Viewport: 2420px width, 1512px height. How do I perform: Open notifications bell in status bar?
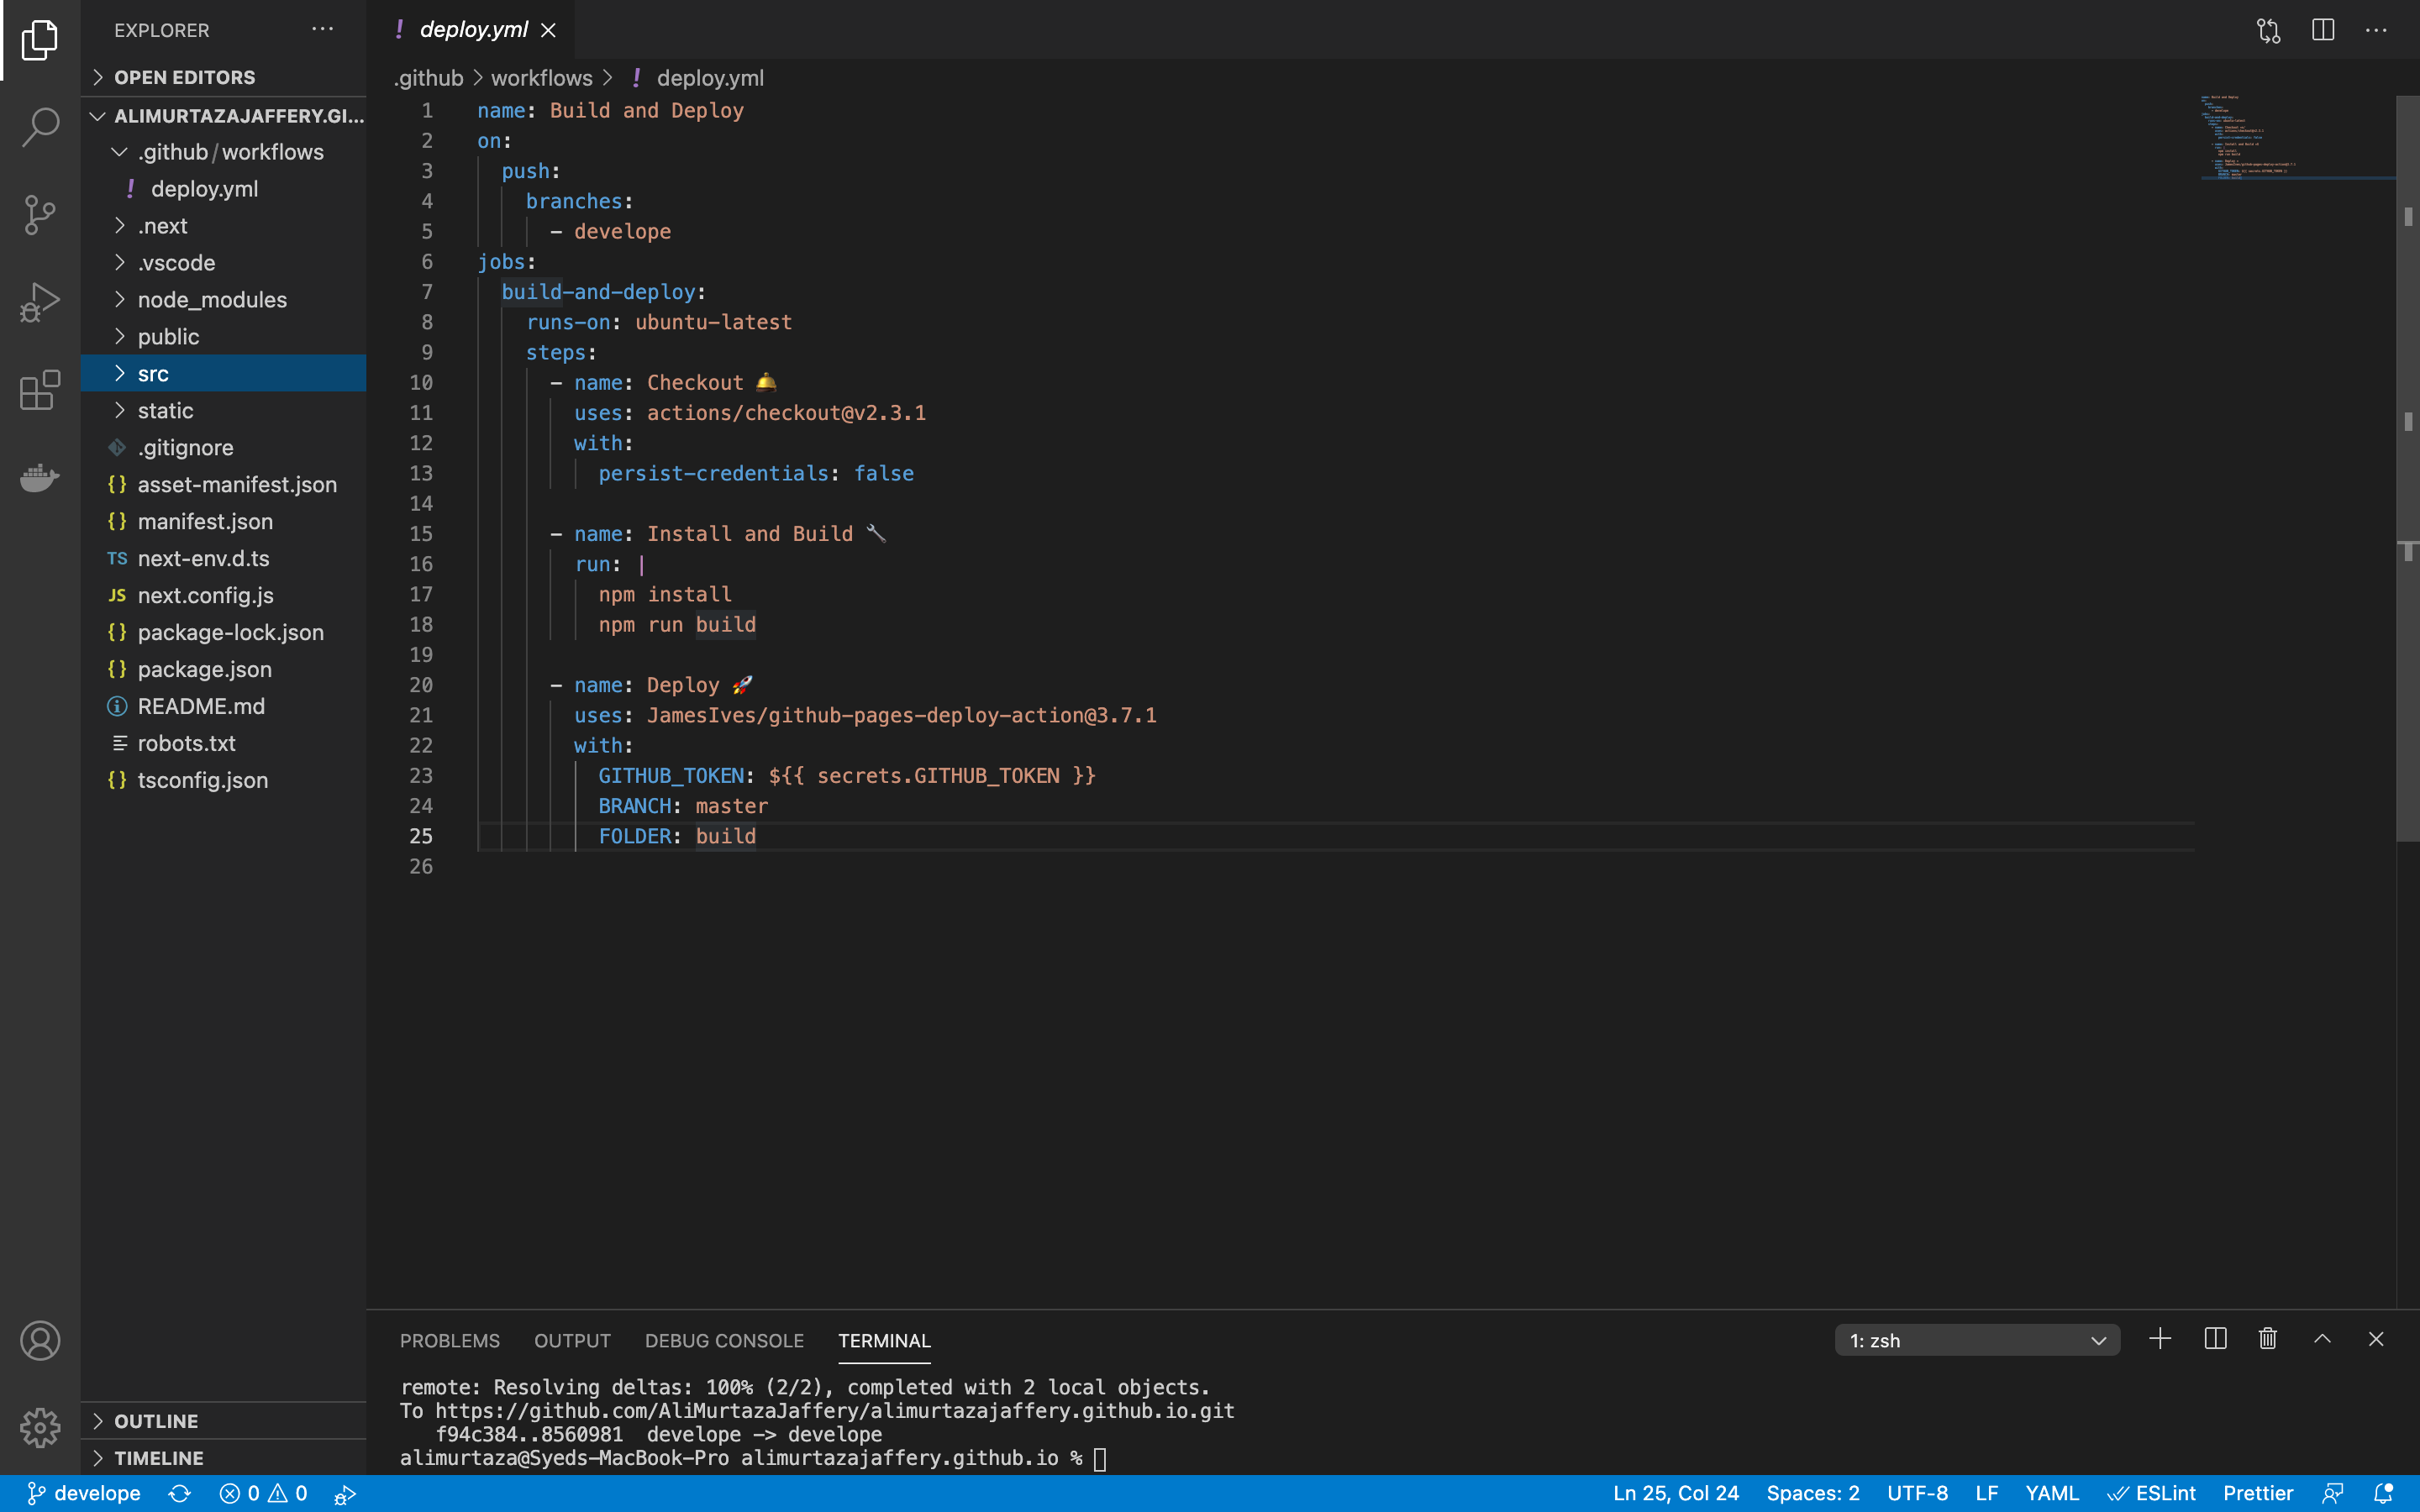(x=2384, y=1494)
